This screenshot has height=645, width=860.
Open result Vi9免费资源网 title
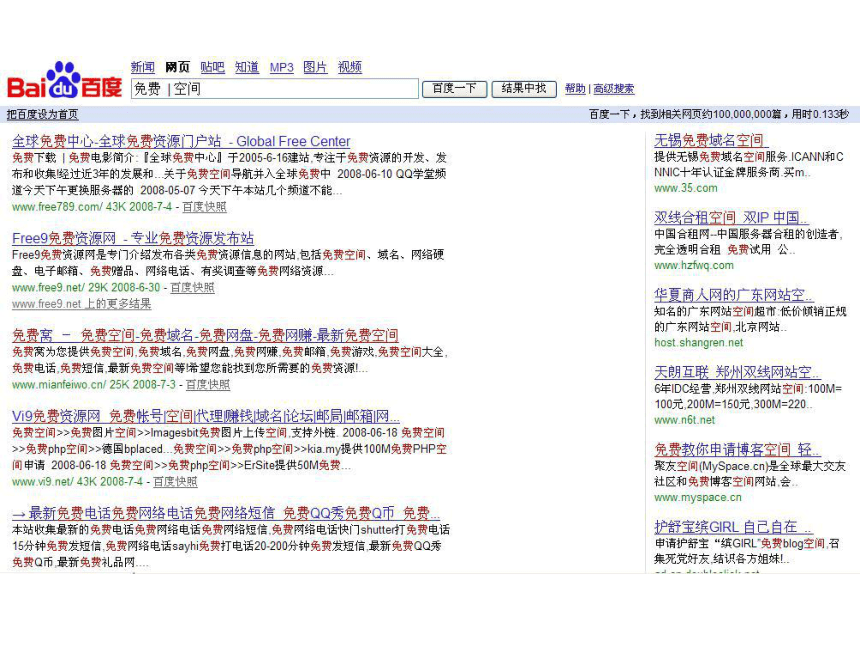206,416
